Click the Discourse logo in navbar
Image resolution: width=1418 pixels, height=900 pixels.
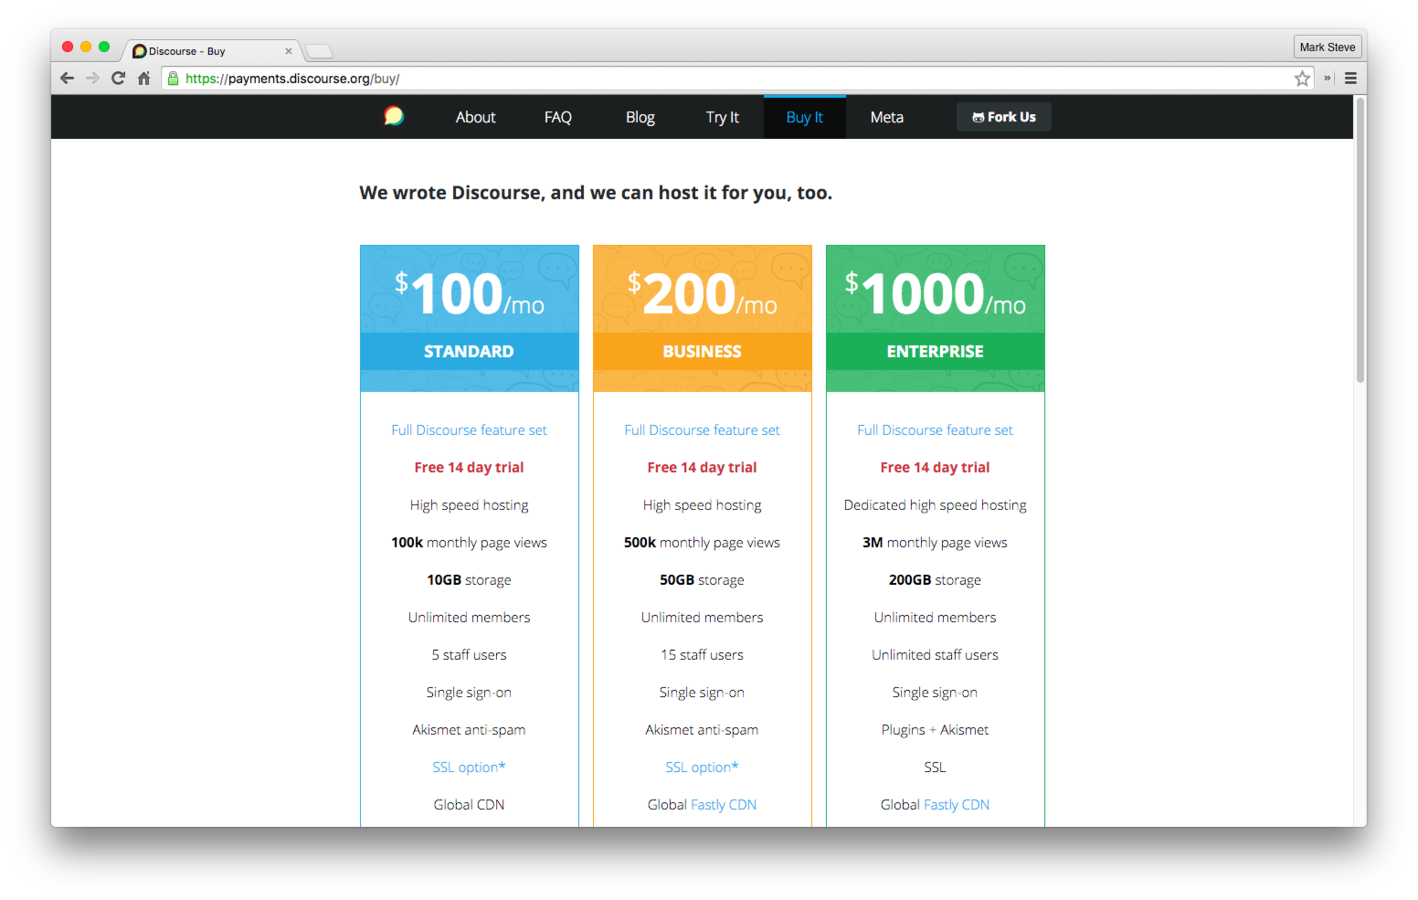(x=394, y=116)
